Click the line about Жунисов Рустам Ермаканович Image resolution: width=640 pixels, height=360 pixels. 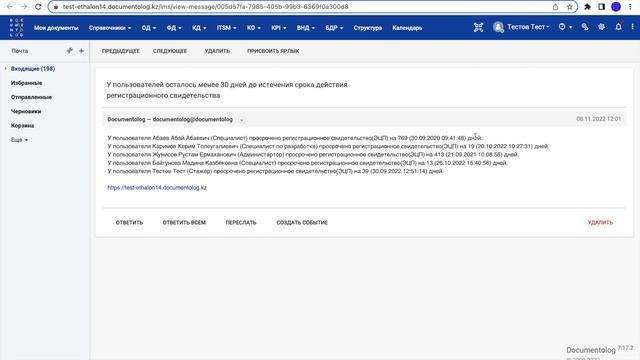click(313, 155)
